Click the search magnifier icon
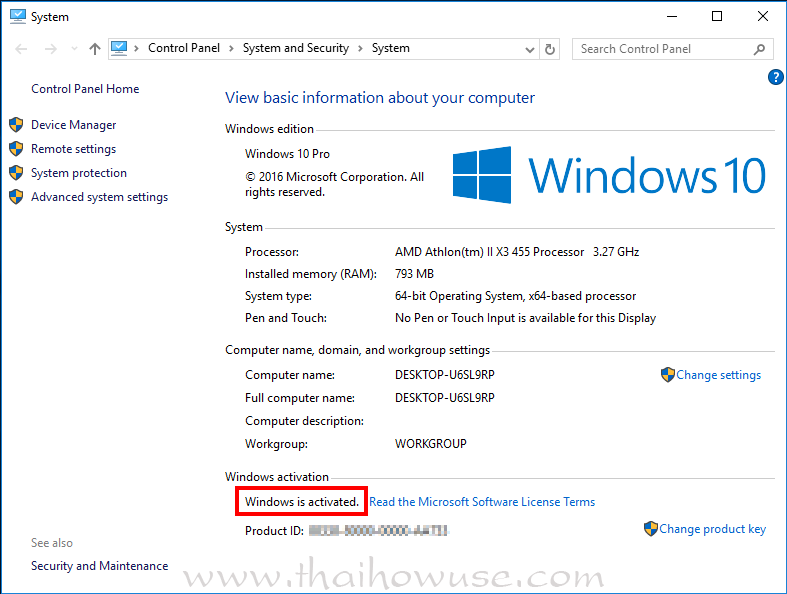The image size is (787, 594). (x=759, y=49)
